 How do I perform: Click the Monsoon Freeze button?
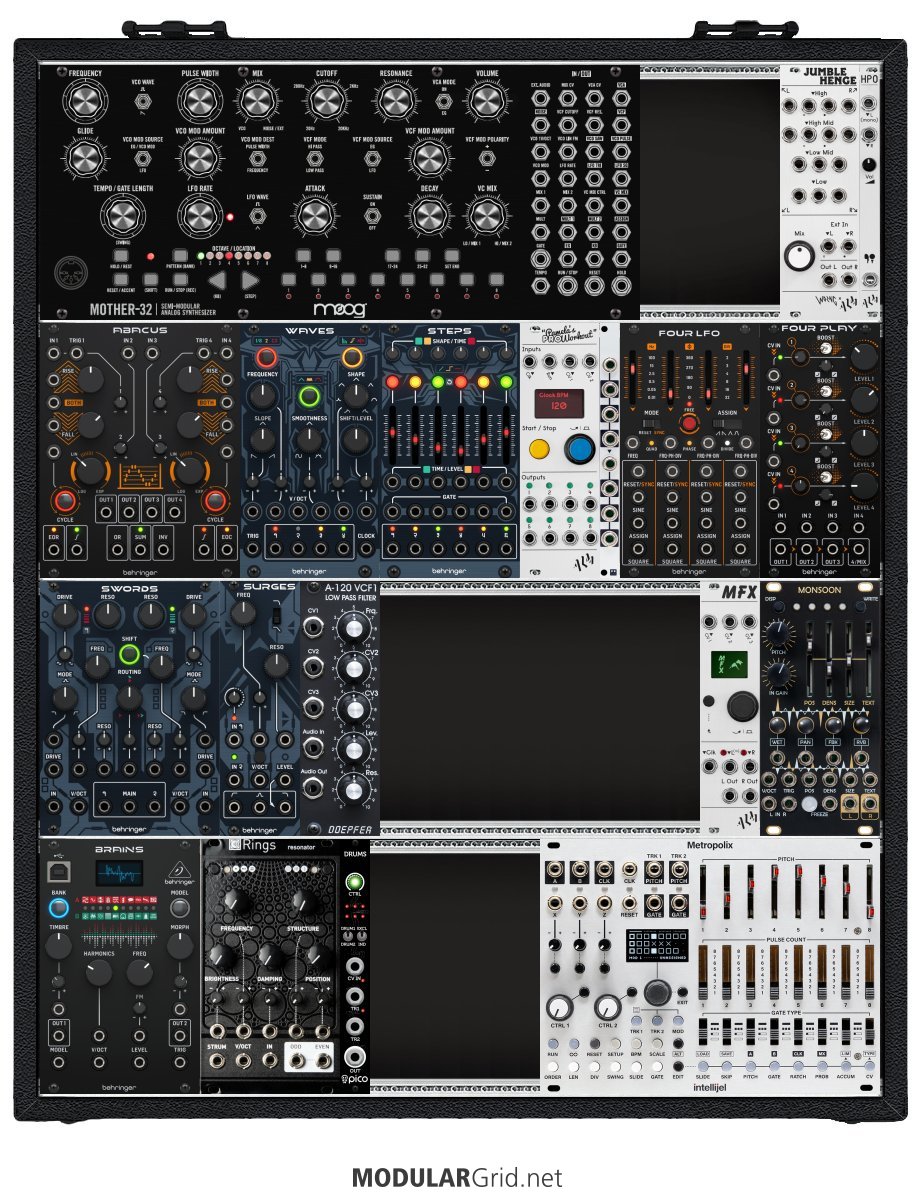coord(809,804)
